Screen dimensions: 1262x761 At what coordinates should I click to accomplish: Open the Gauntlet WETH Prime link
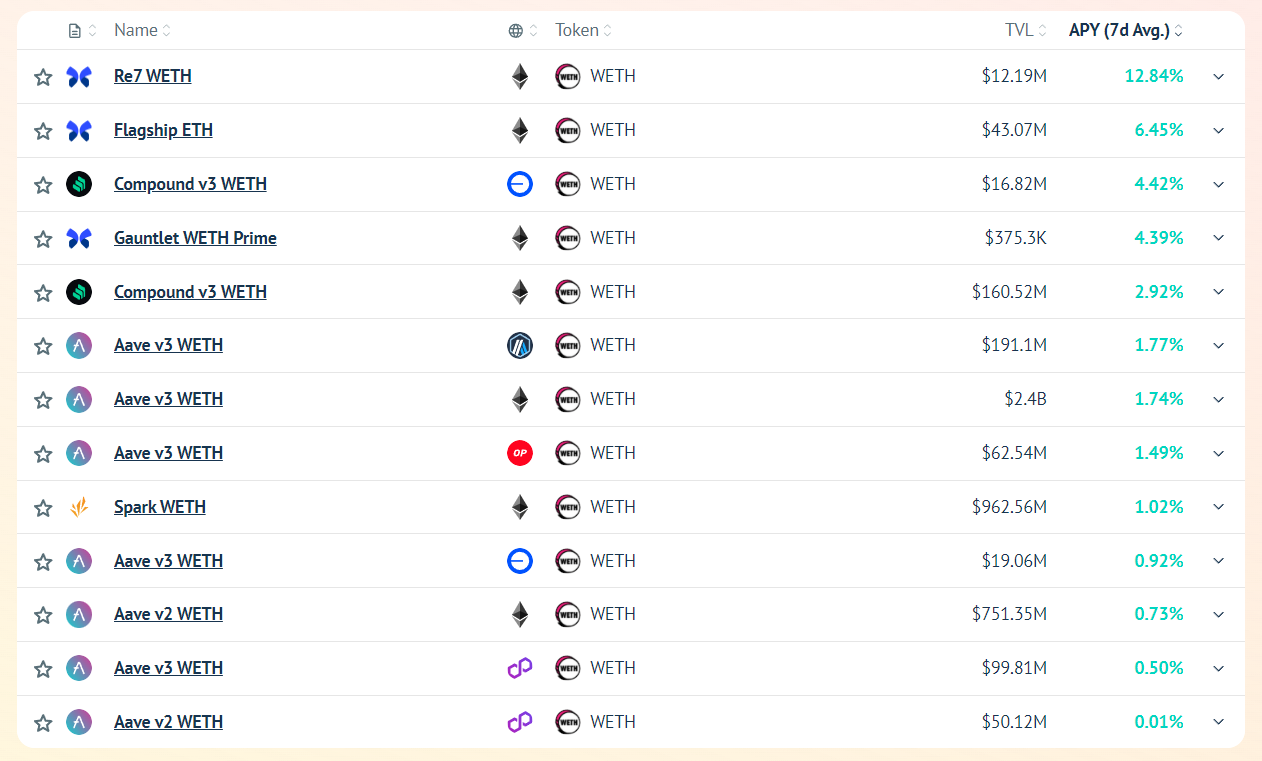tap(195, 238)
